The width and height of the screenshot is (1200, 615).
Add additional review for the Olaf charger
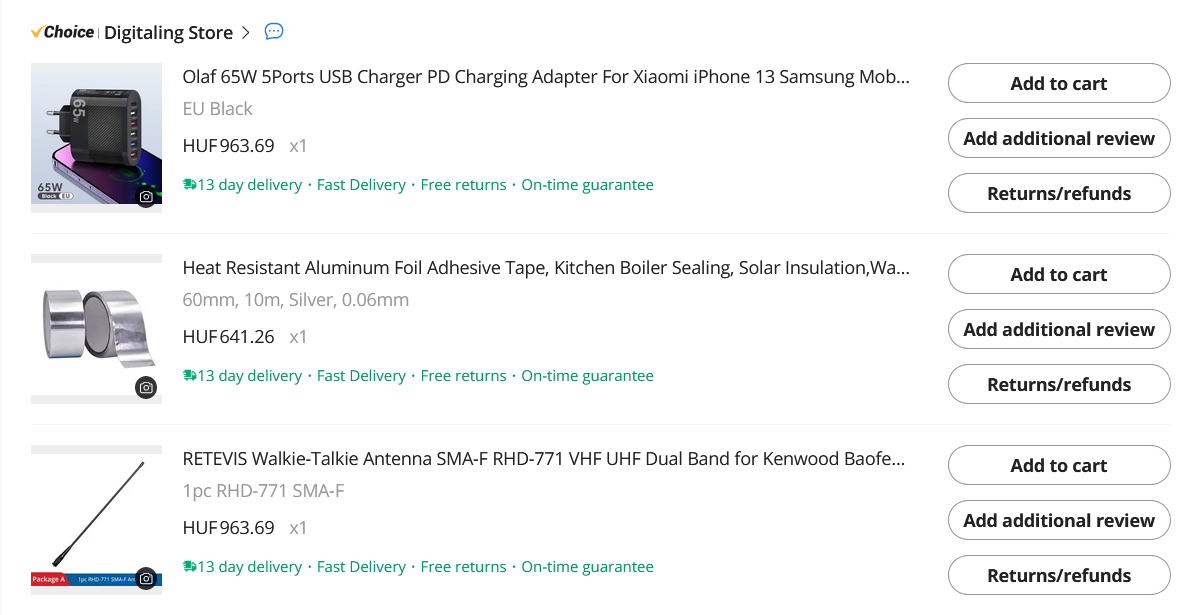pyautogui.click(x=1058, y=139)
